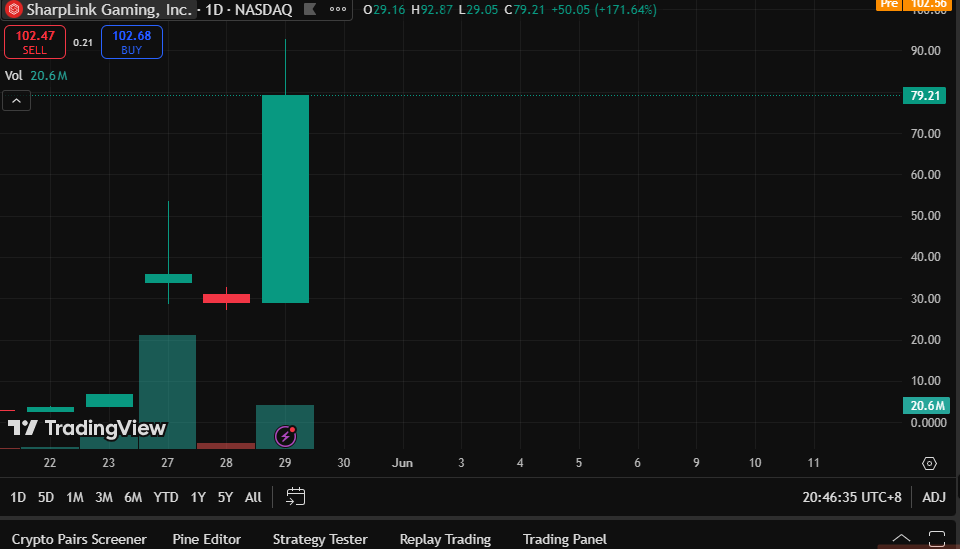Click the blue 102.68 BUY button
The image size is (960, 549).
pyautogui.click(x=132, y=42)
